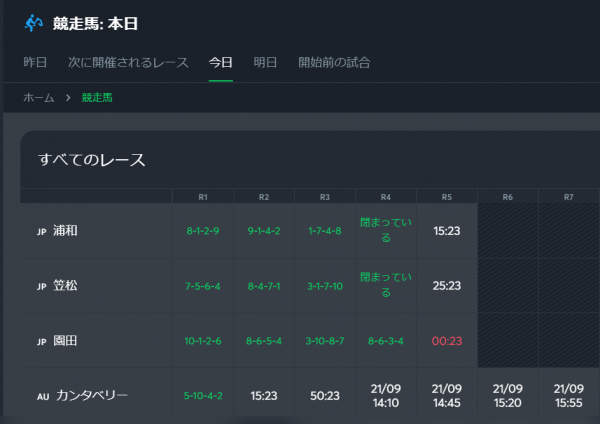Open the 浦和 racecourse row

(96, 231)
